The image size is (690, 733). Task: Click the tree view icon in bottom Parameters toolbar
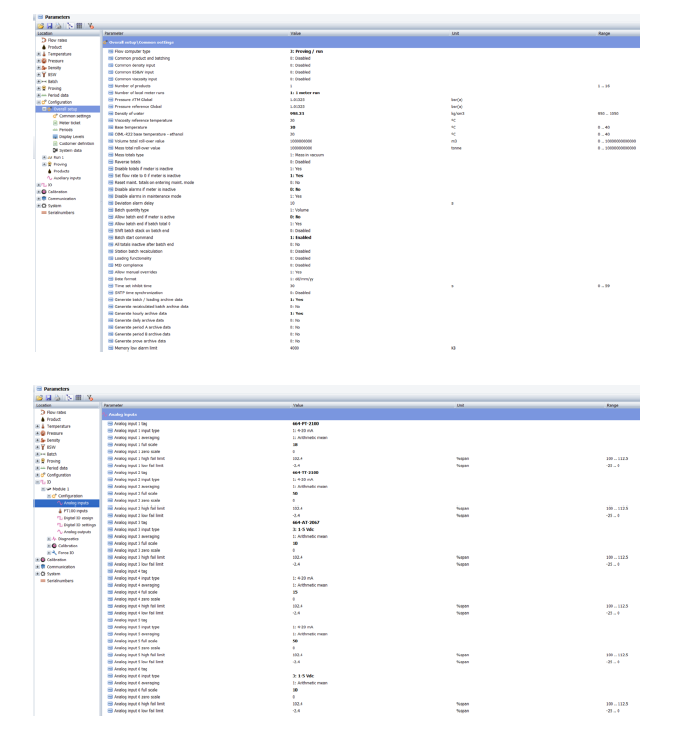pyautogui.click(x=69, y=398)
